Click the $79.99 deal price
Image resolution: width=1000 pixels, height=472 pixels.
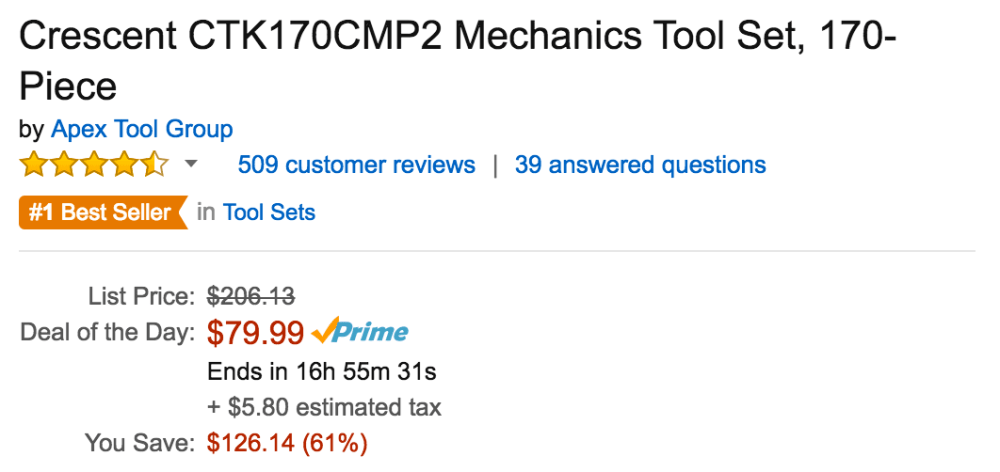(x=255, y=332)
